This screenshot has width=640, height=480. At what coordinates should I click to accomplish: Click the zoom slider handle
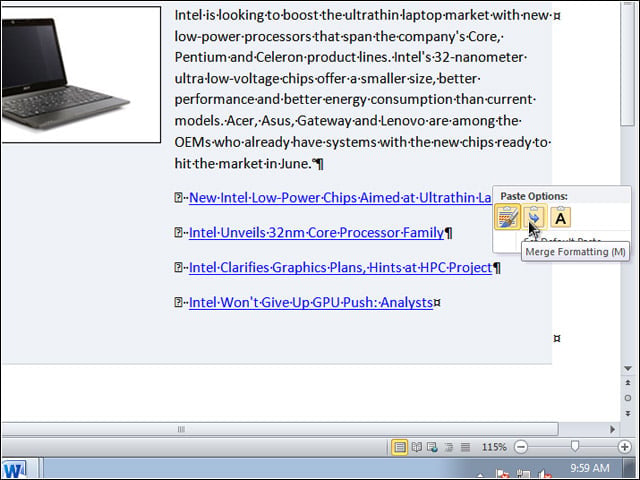[x=575, y=447]
